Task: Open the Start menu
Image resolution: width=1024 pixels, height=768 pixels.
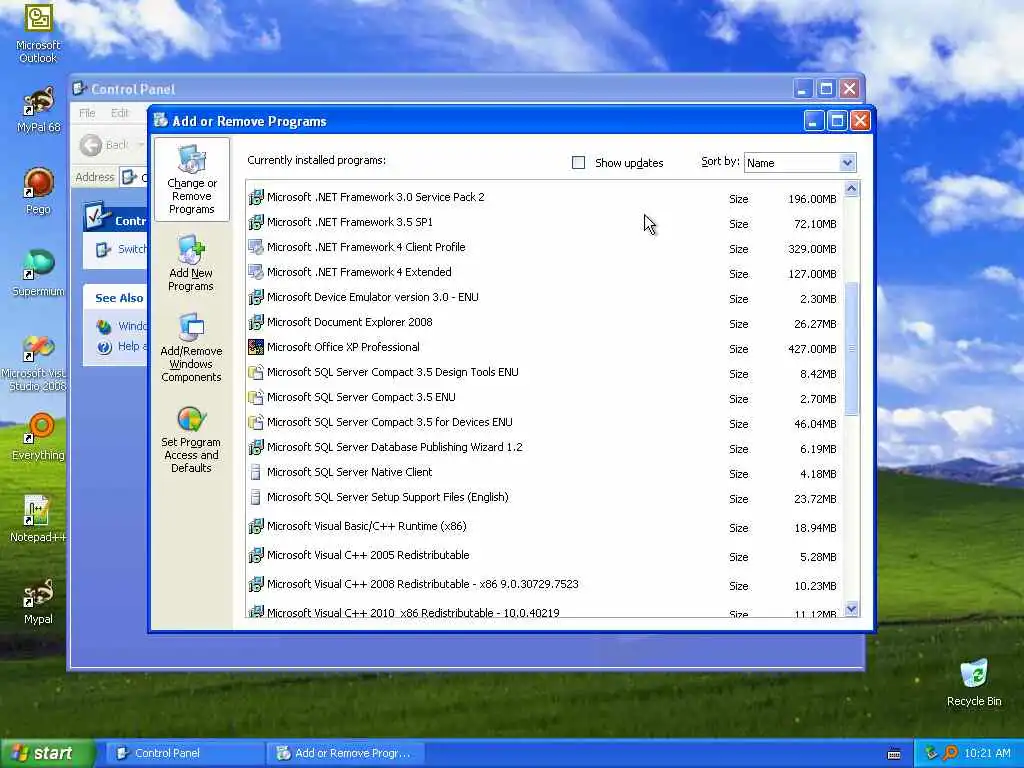Action: click(47, 753)
